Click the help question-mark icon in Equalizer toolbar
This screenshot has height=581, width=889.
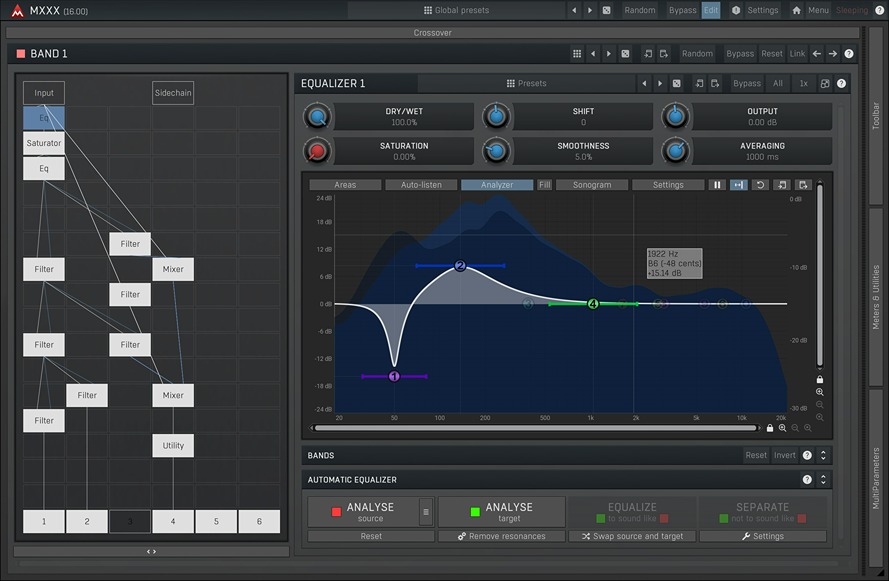(840, 83)
